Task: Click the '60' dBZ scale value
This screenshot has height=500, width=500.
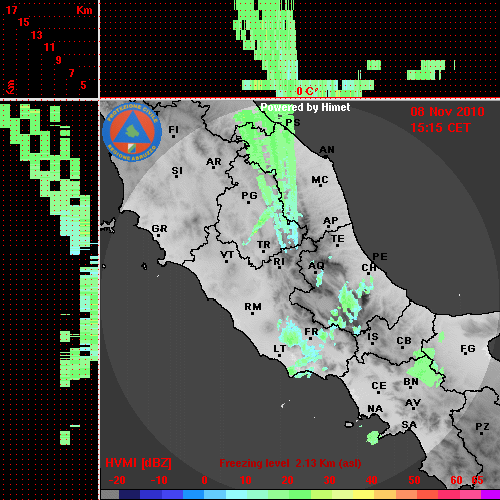Action: point(456,480)
